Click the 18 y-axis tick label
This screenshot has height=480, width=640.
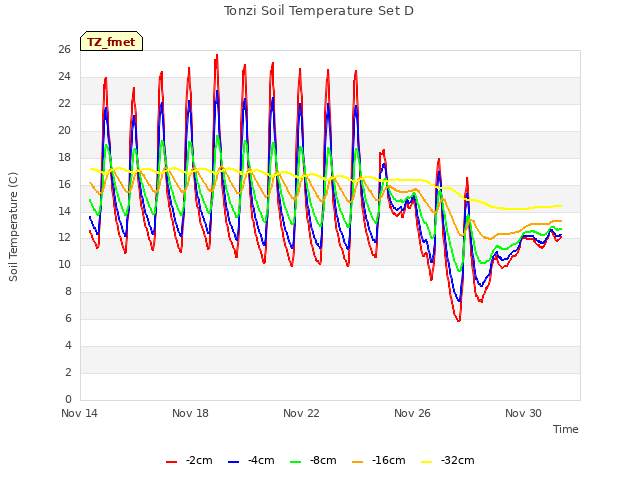64,158
